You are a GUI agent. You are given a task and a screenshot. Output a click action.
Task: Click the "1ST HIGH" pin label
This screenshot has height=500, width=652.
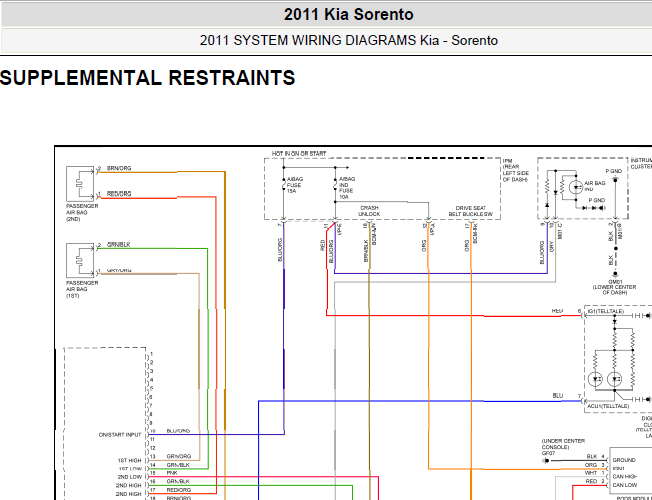129,460
